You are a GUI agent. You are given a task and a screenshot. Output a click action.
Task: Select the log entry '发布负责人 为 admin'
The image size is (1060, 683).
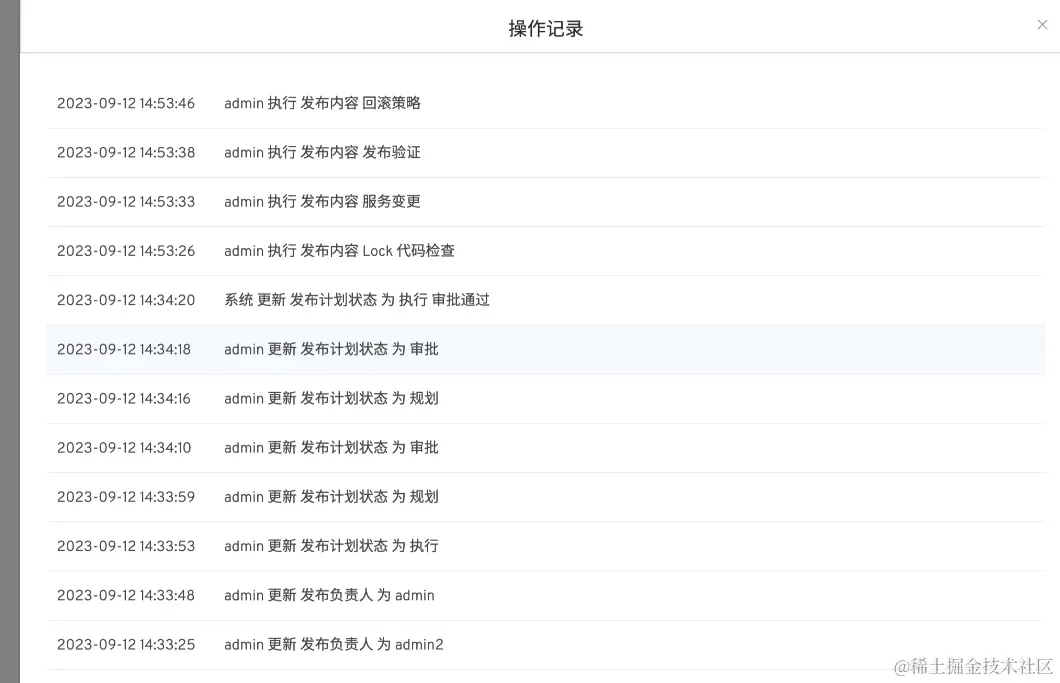(x=329, y=596)
